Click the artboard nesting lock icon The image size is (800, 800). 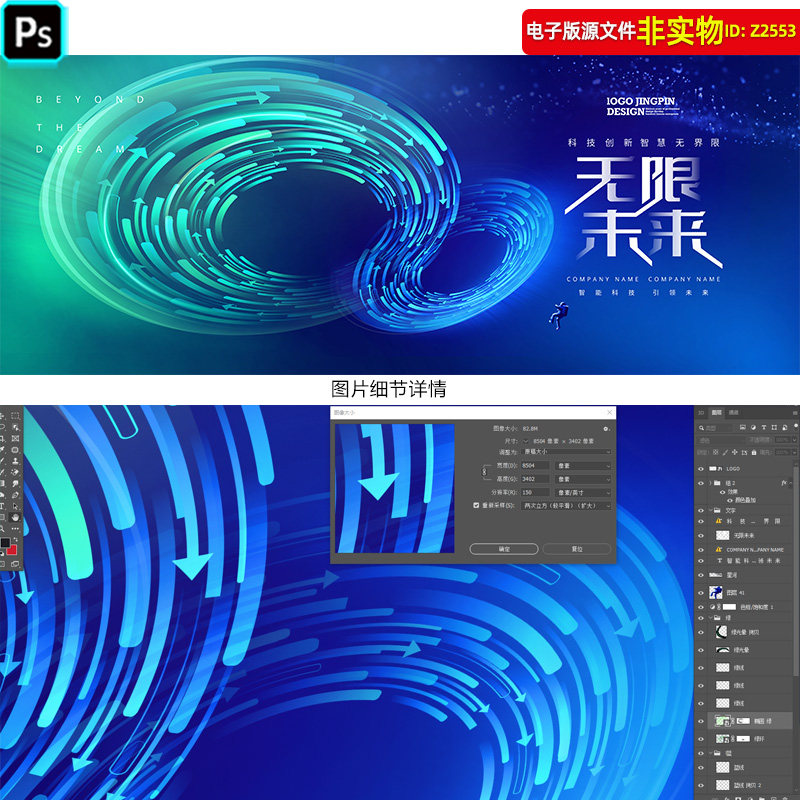[x=744, y=452]
